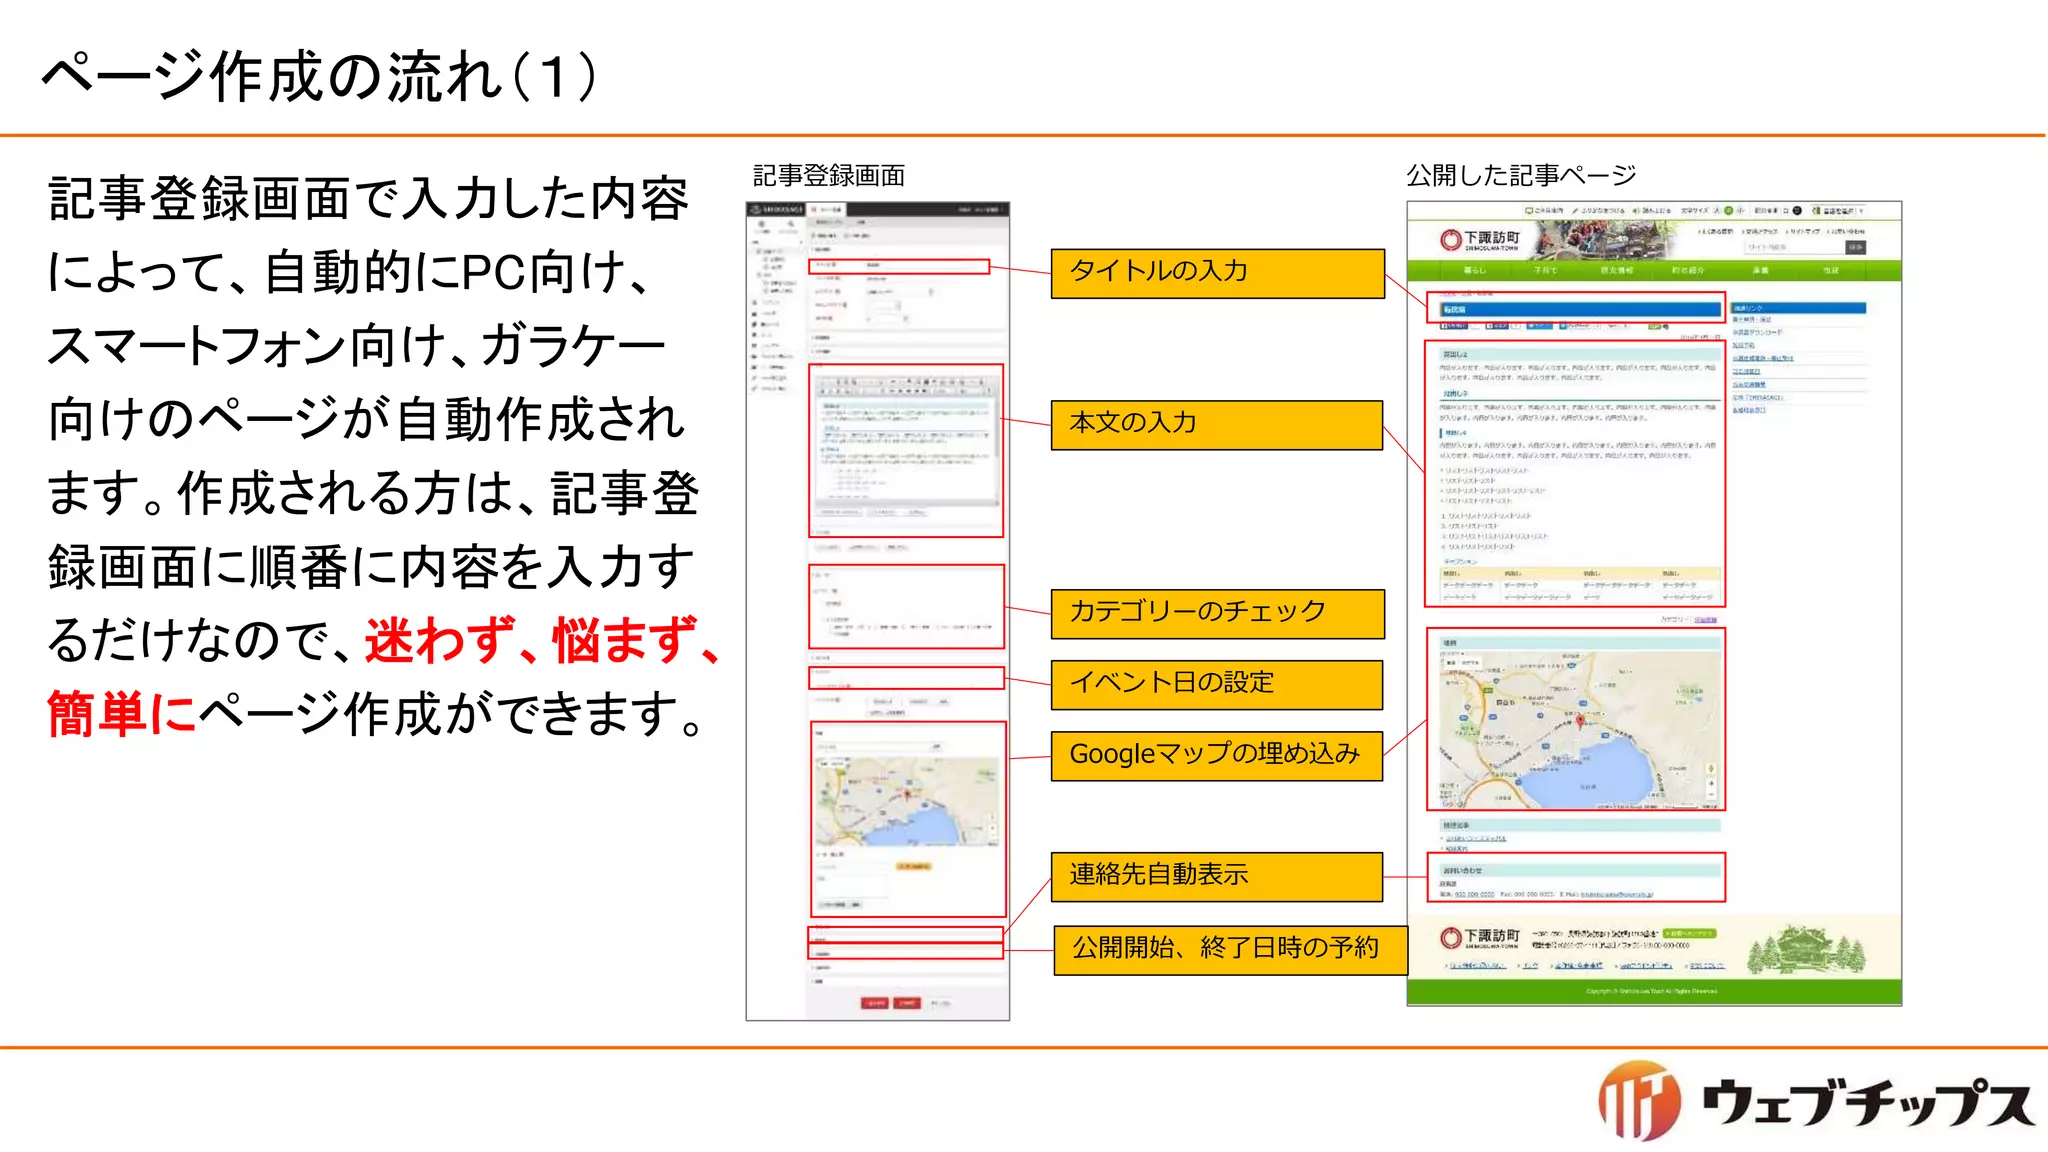Click the Street View pegman on the published map
The image size is (2048, 1152).
tap(1711, 768)
